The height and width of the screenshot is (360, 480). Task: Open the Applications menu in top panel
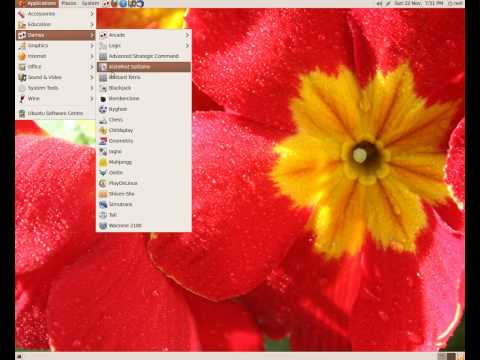point(37,4)
